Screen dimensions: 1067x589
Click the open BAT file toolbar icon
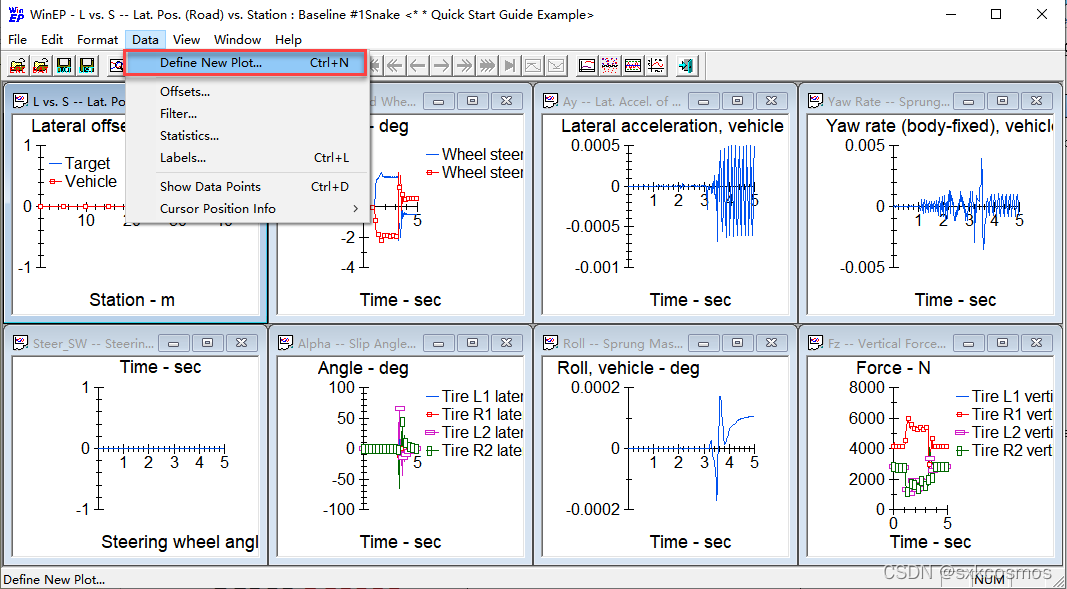pyautogui.click(x=41, y=66)
